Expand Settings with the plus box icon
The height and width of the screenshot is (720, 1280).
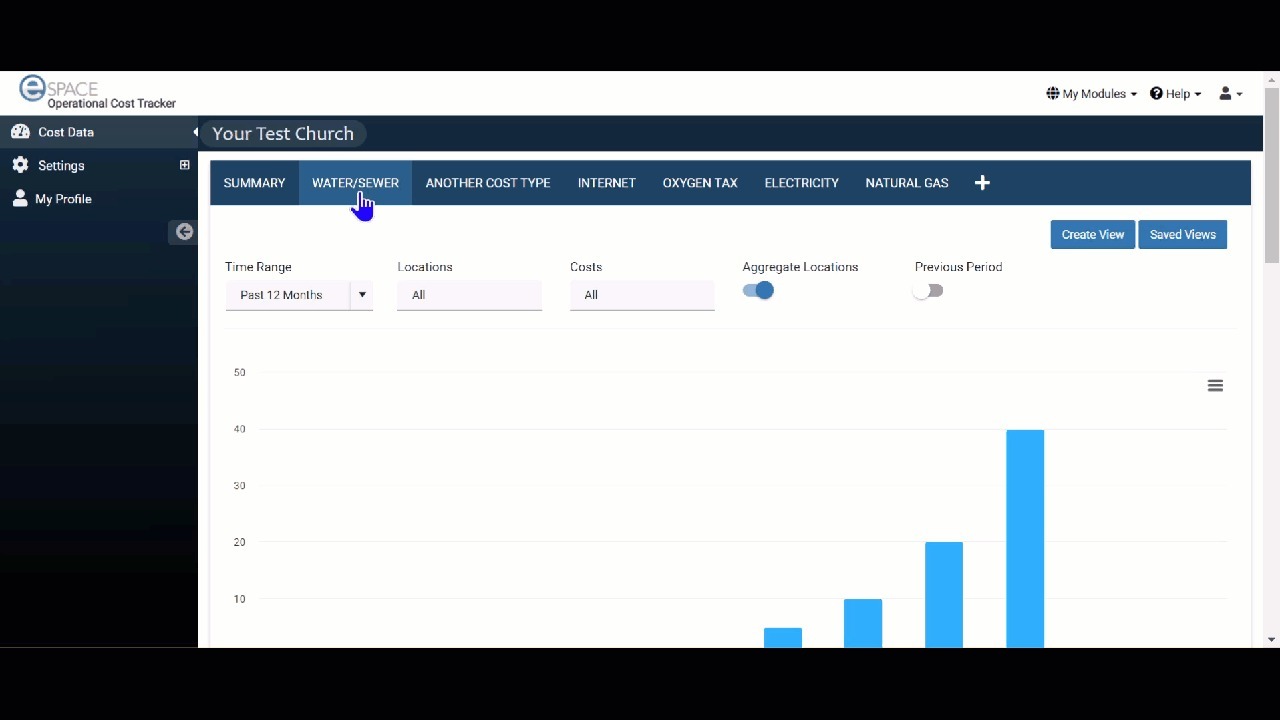click(184, 165)
